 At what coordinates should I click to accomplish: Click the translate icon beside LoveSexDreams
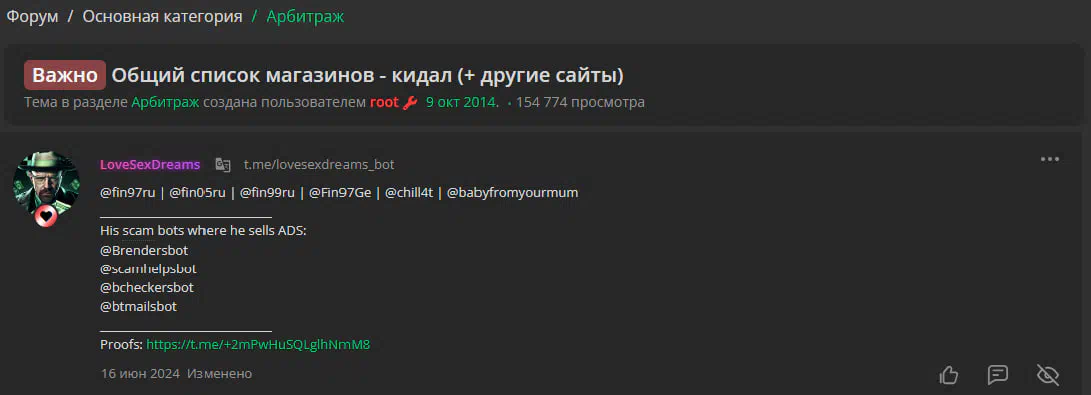click(x=223, y=165)
